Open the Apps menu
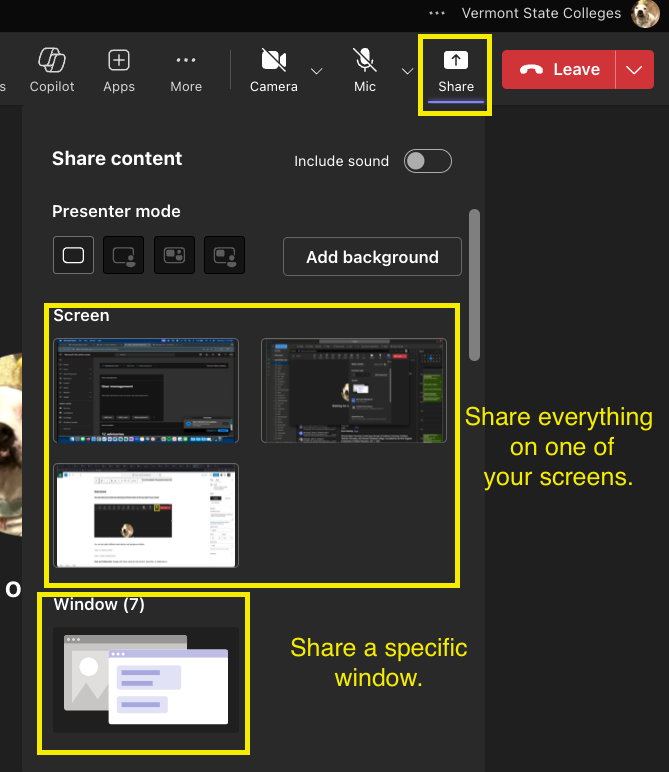Viewport: 669px width, 772px height. [x=119, y=69]
